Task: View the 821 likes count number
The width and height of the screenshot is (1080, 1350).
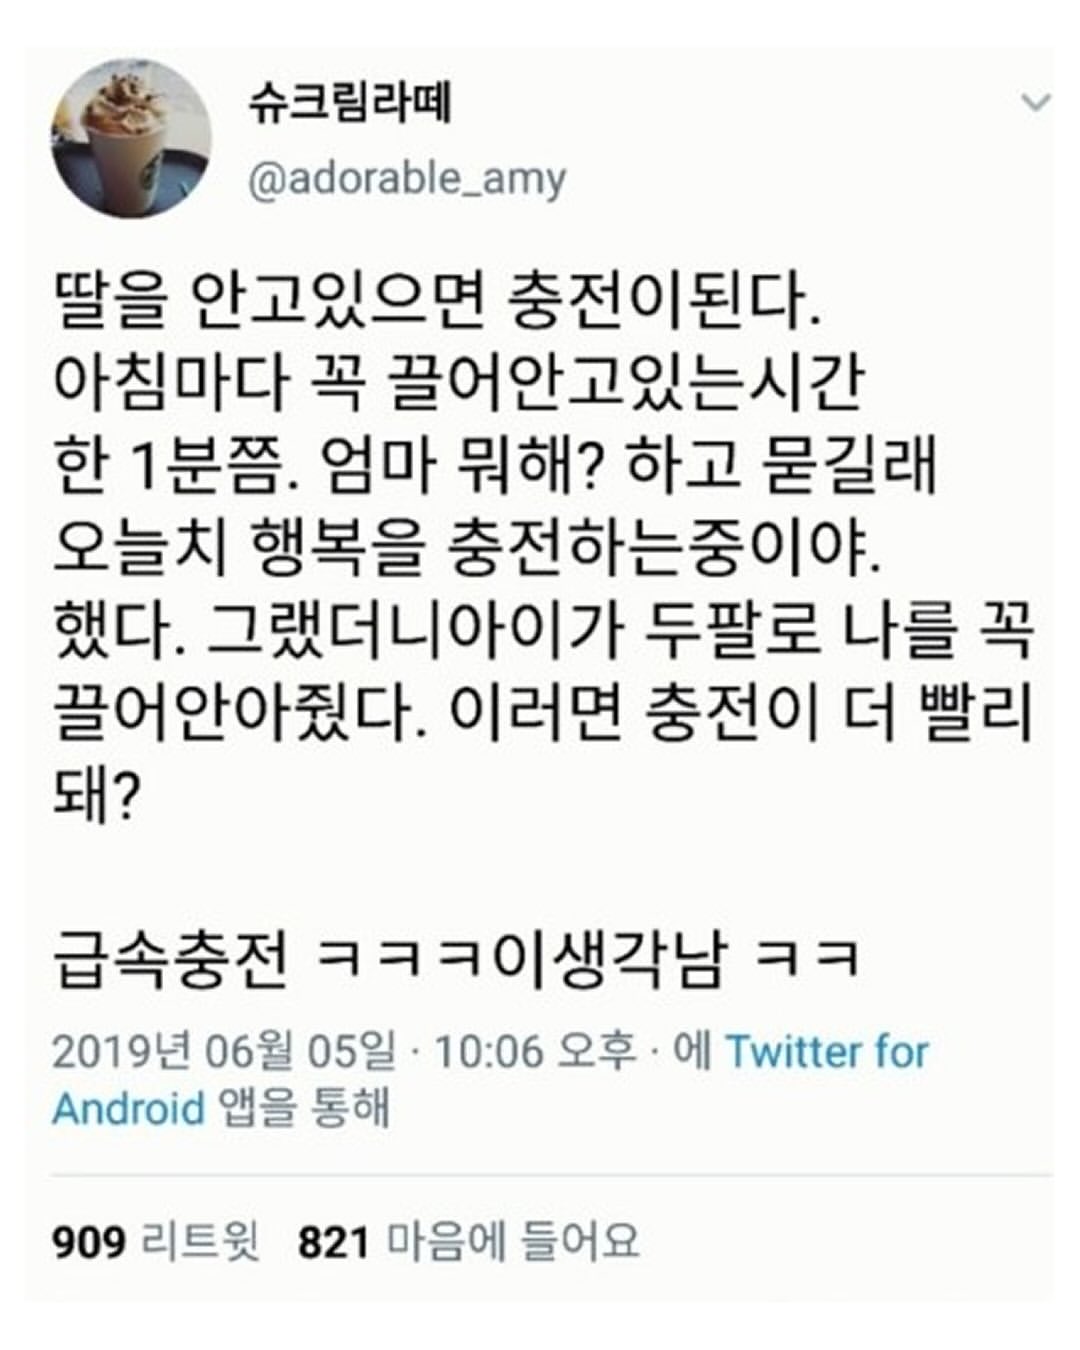Action: click(x=334, y=1243)
